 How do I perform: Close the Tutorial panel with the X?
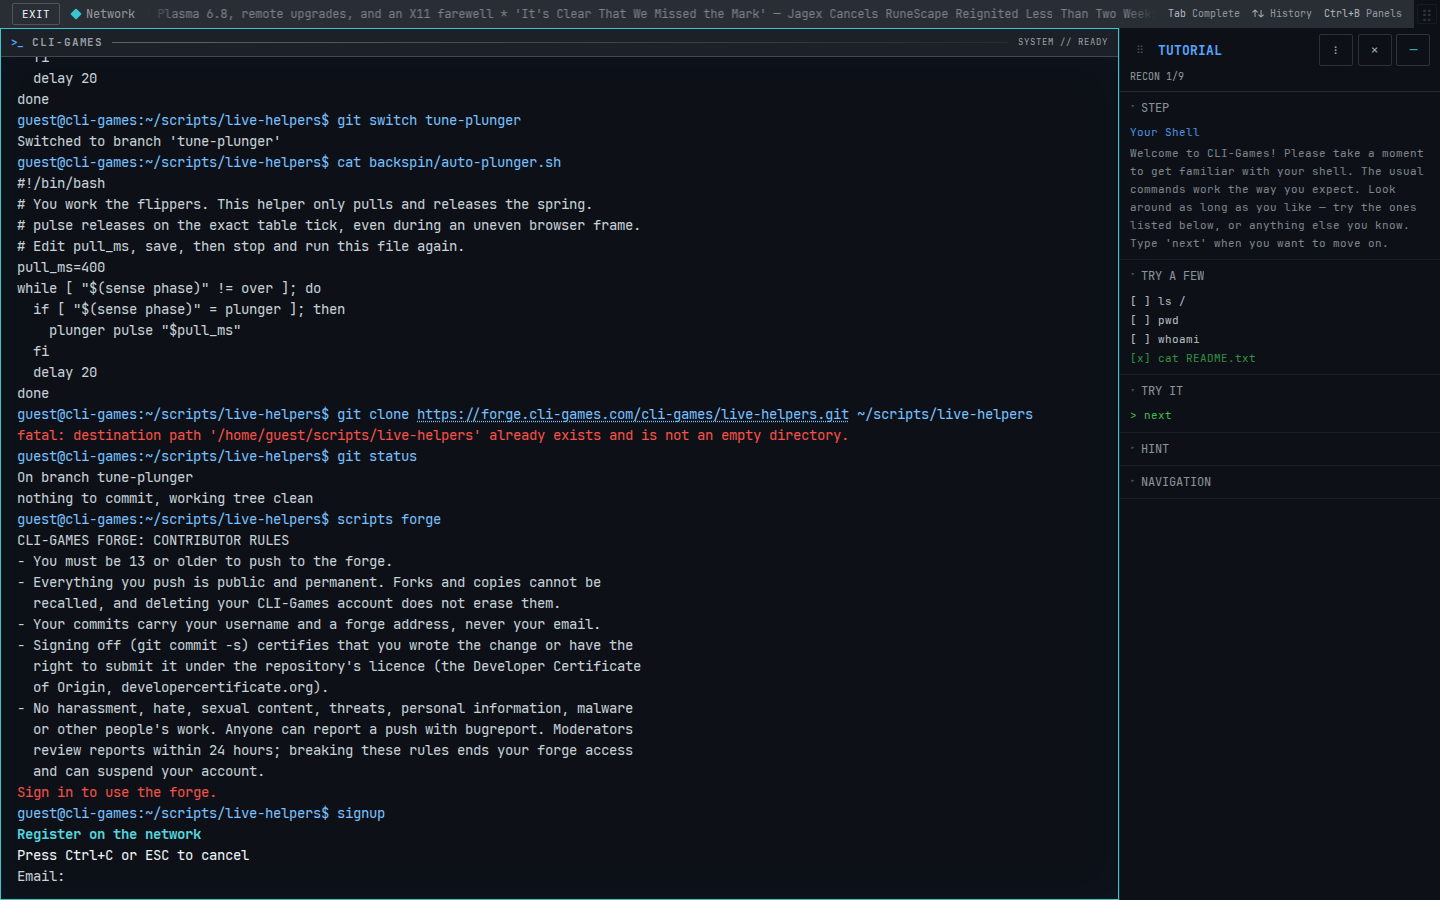pos(1375,50)
